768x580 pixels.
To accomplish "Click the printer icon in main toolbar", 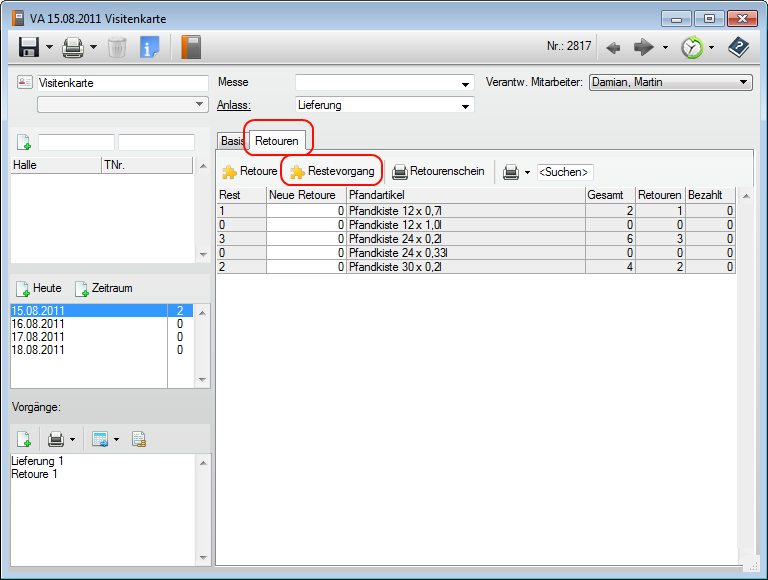I will [x=73, y=47].
